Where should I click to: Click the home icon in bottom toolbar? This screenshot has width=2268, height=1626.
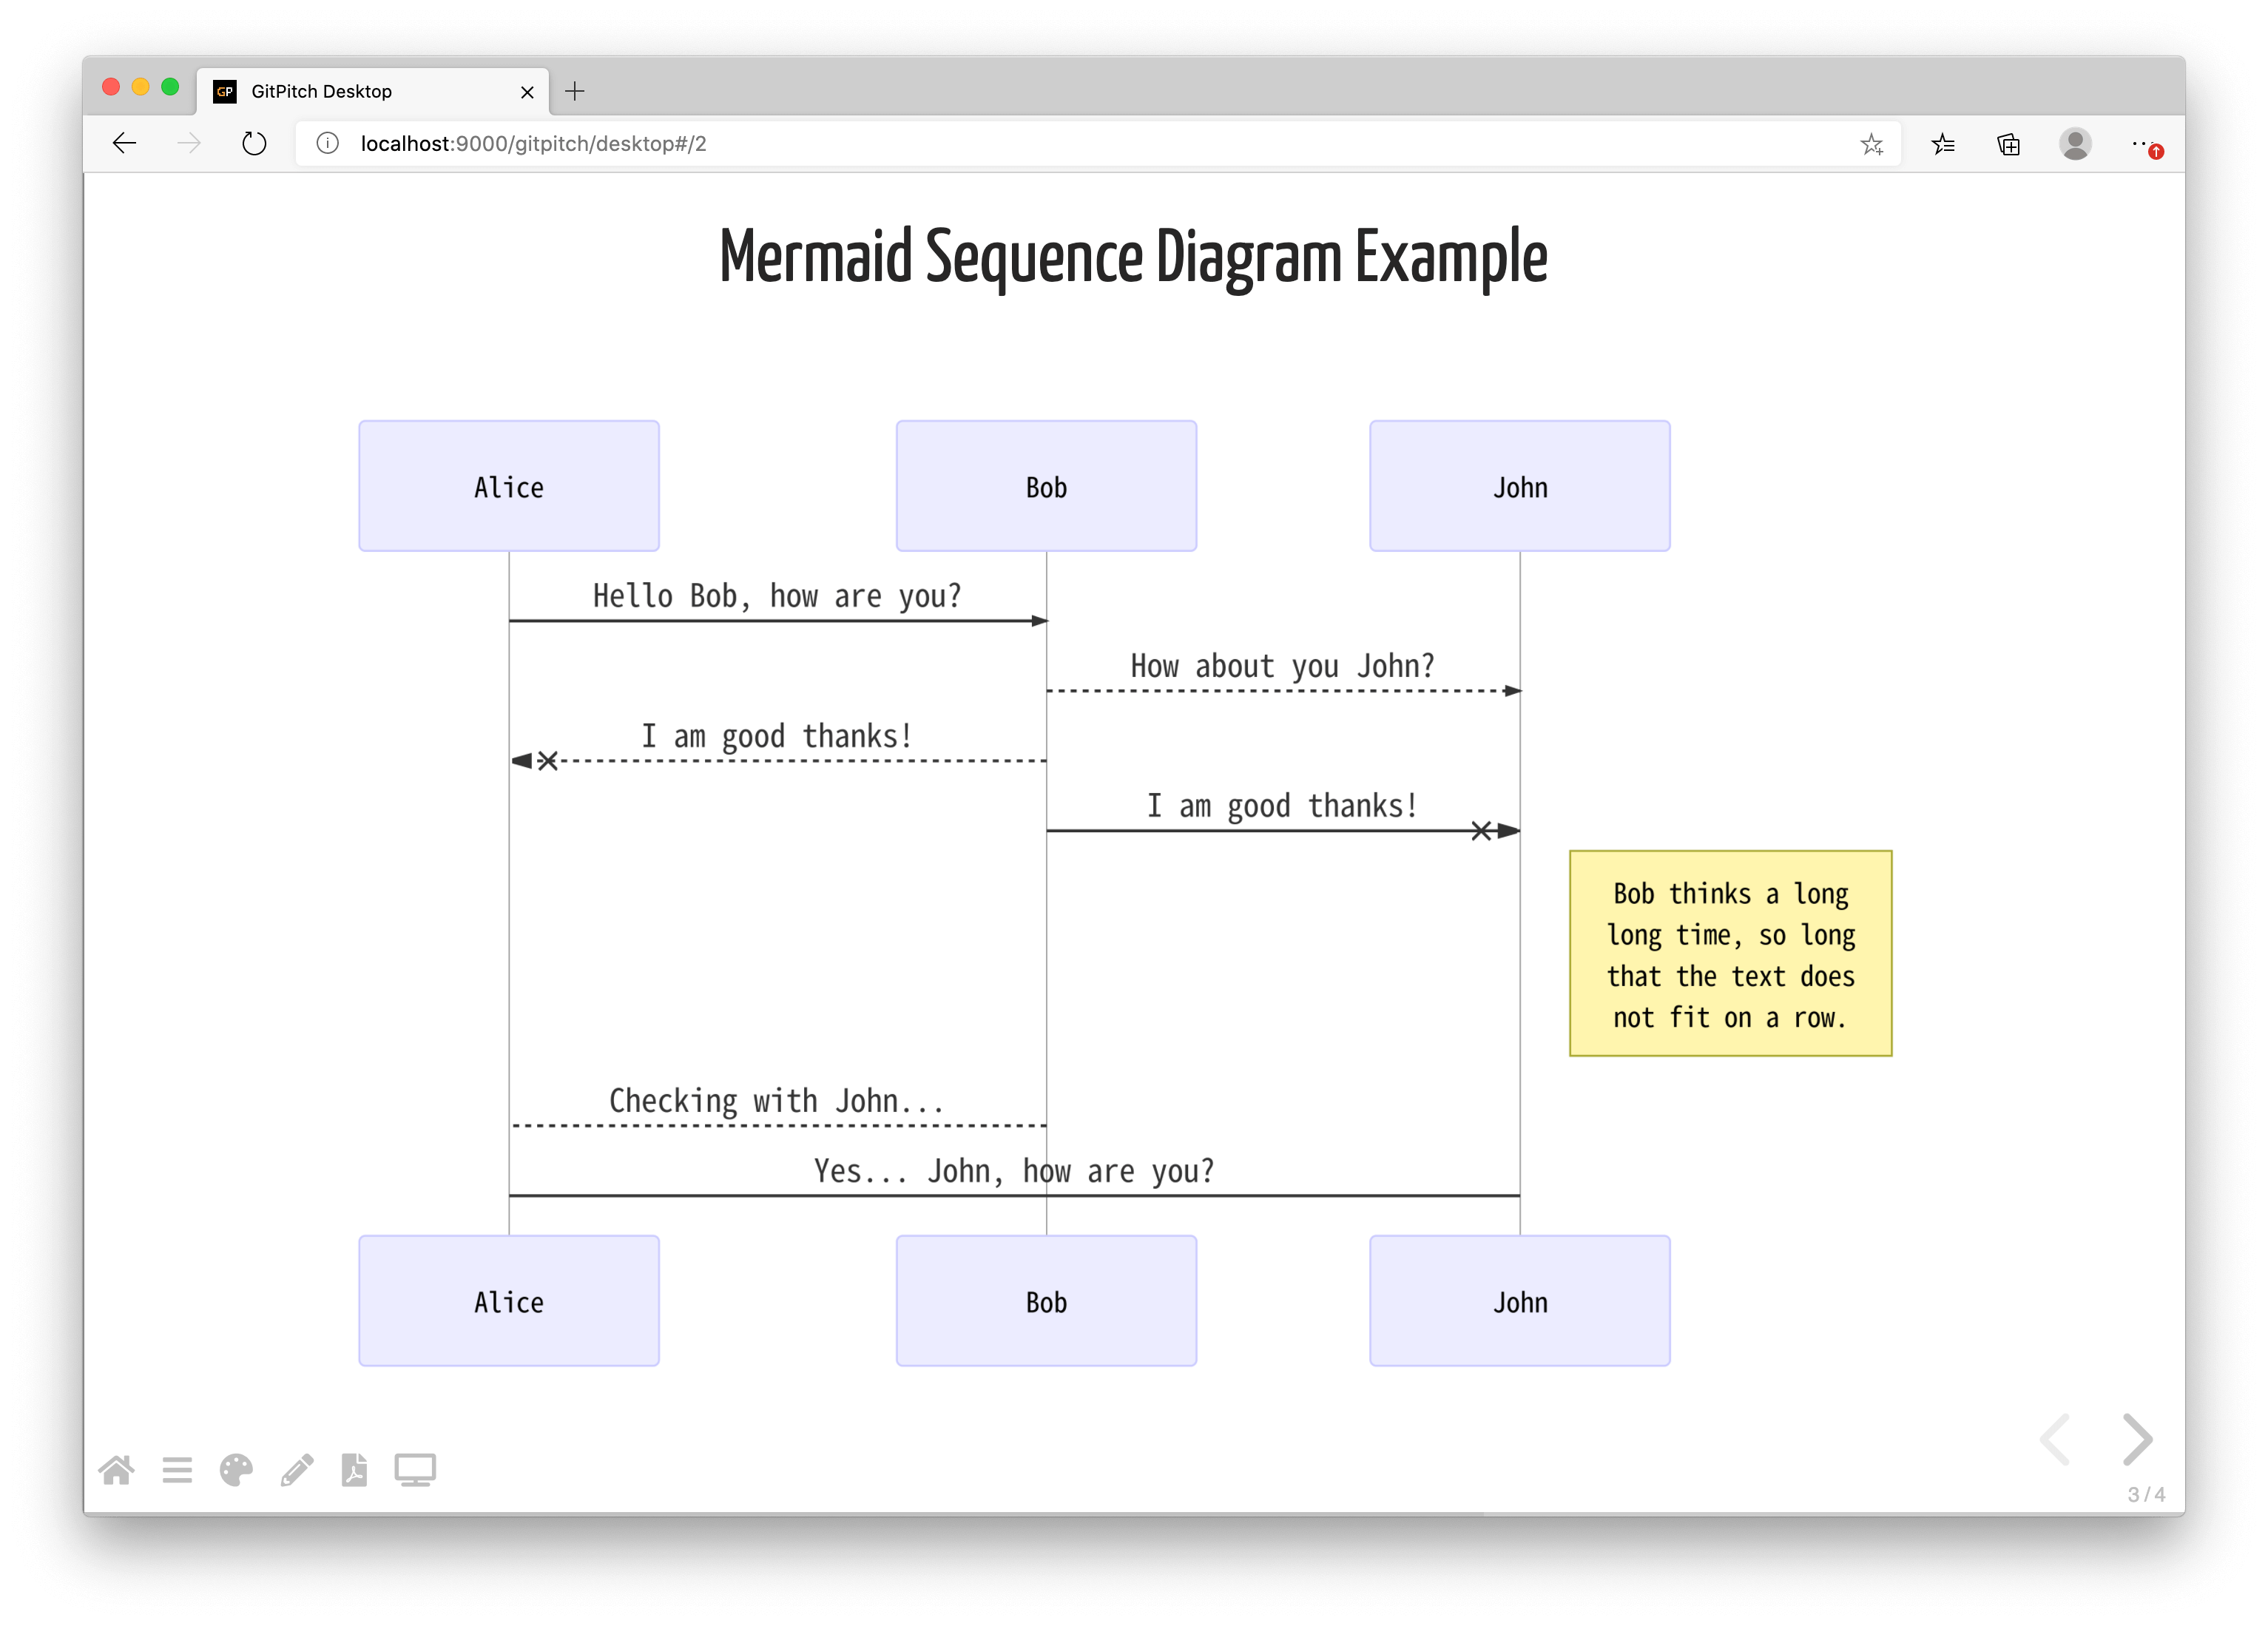tap(117, 1470)
